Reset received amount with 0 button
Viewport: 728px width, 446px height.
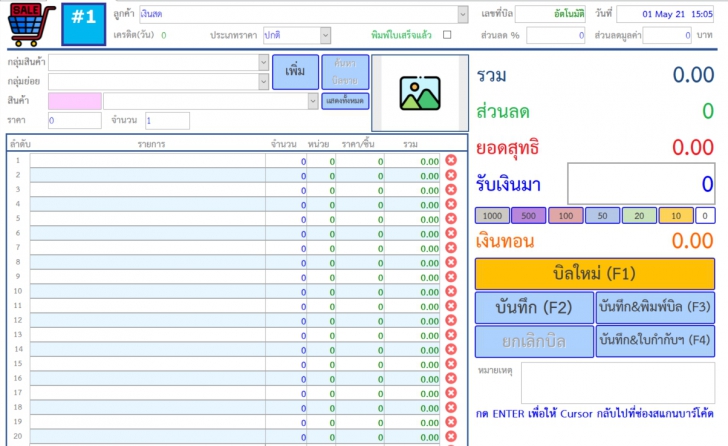coord(705,216)
